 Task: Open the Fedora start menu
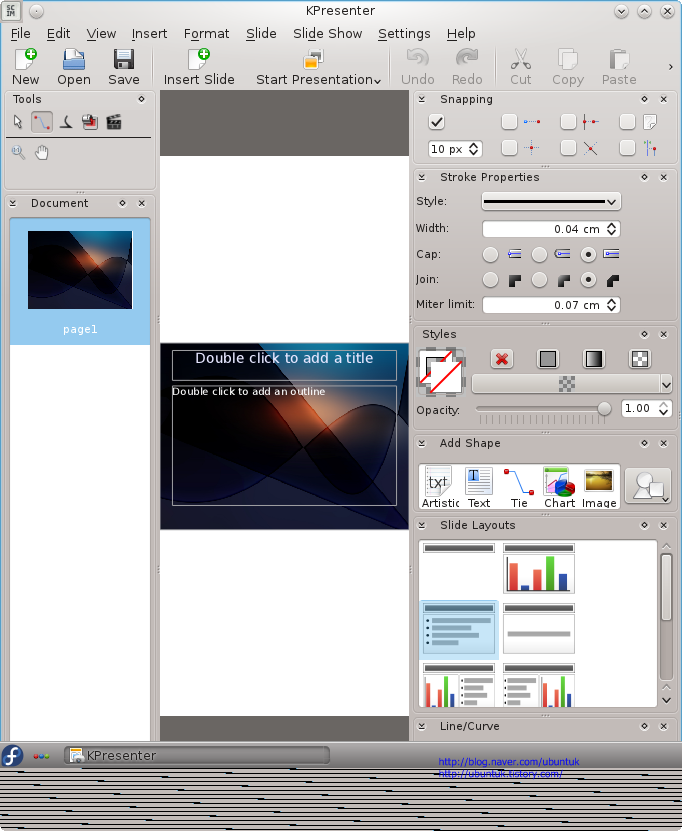(12, 755)
